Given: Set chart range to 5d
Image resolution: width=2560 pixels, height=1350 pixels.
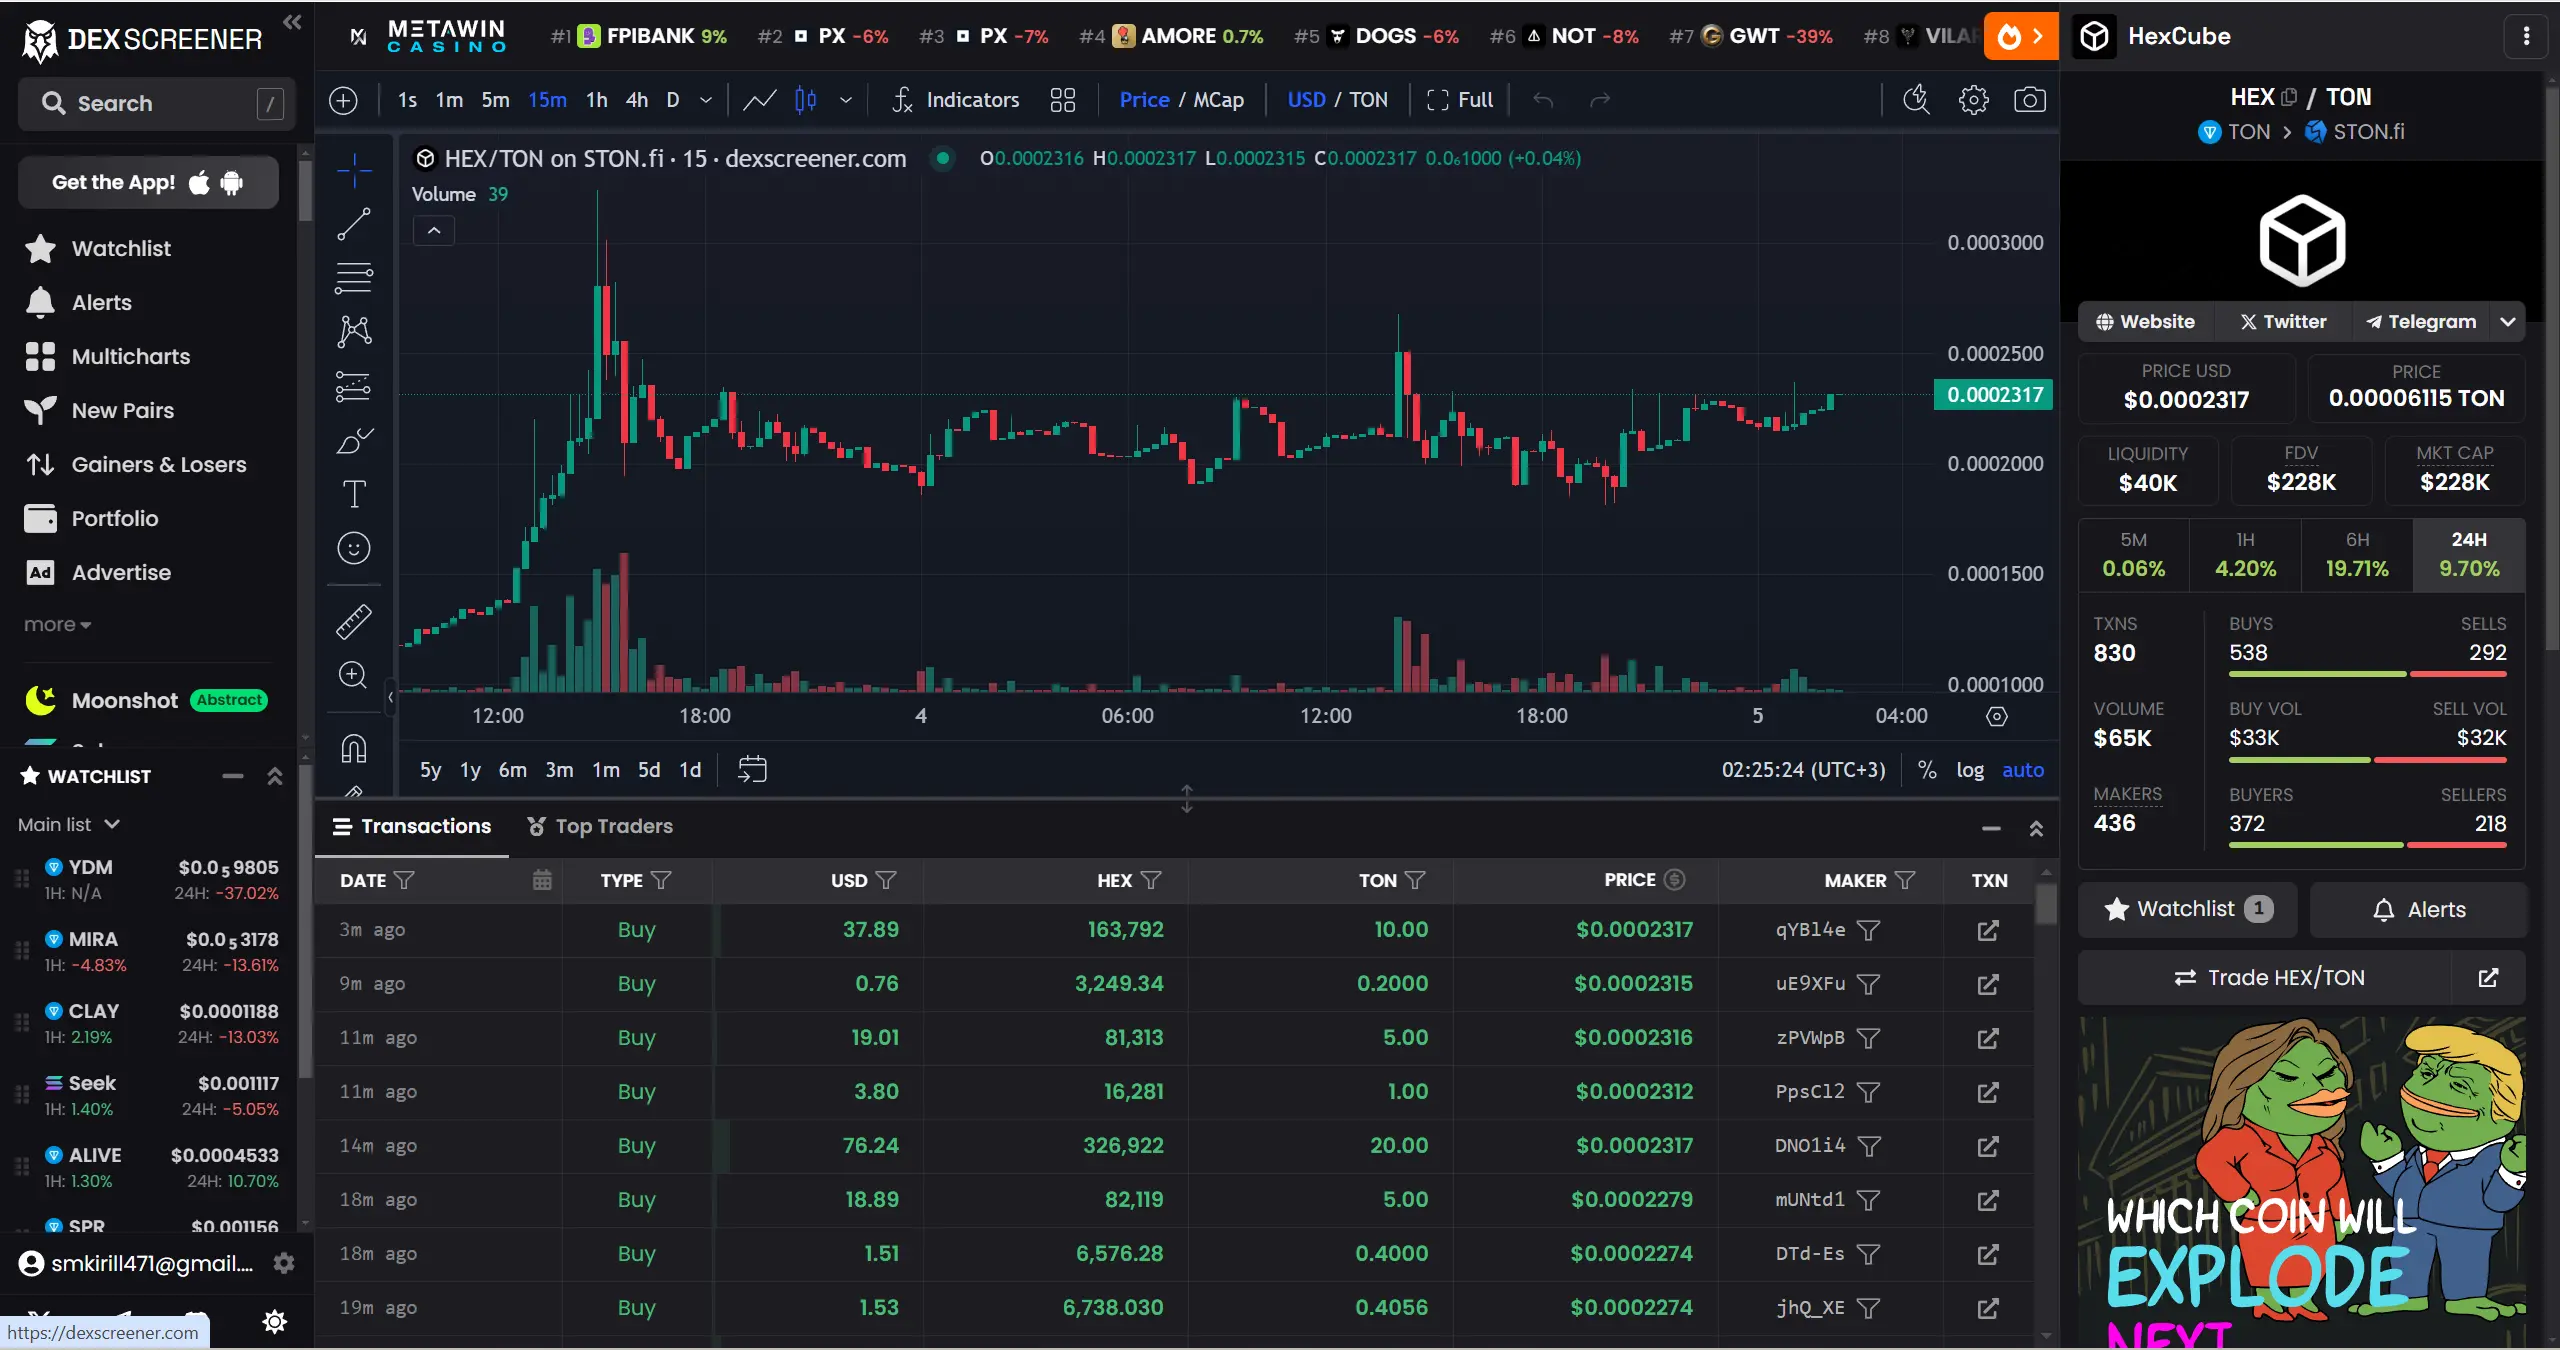Looking at the screenshot, I should (649, 770).
